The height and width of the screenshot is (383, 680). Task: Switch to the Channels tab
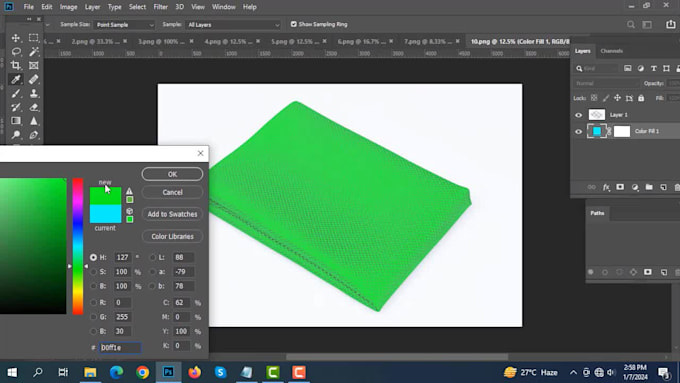[x=611, y=51]
